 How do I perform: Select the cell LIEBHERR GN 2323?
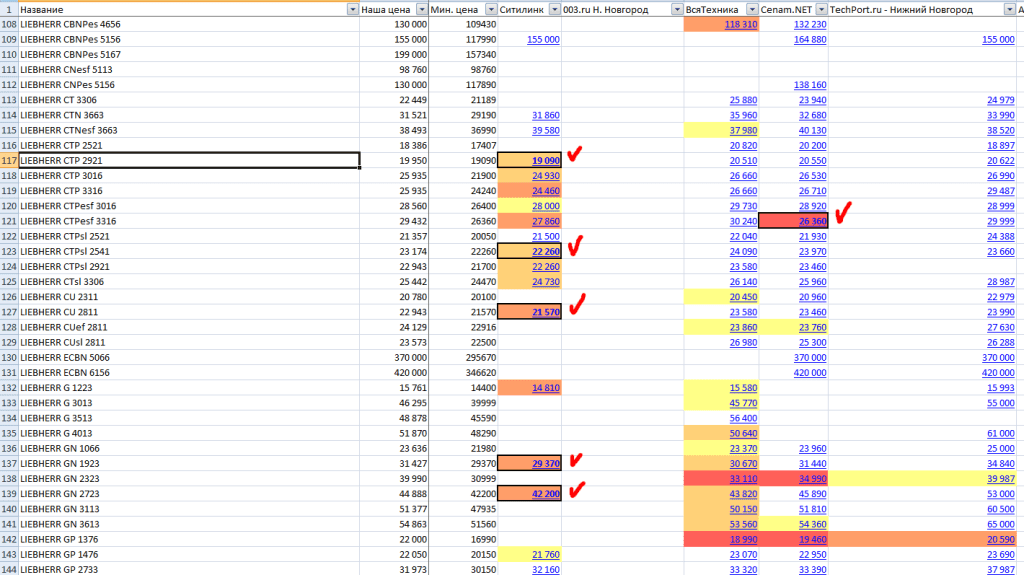tap(189, 479)
